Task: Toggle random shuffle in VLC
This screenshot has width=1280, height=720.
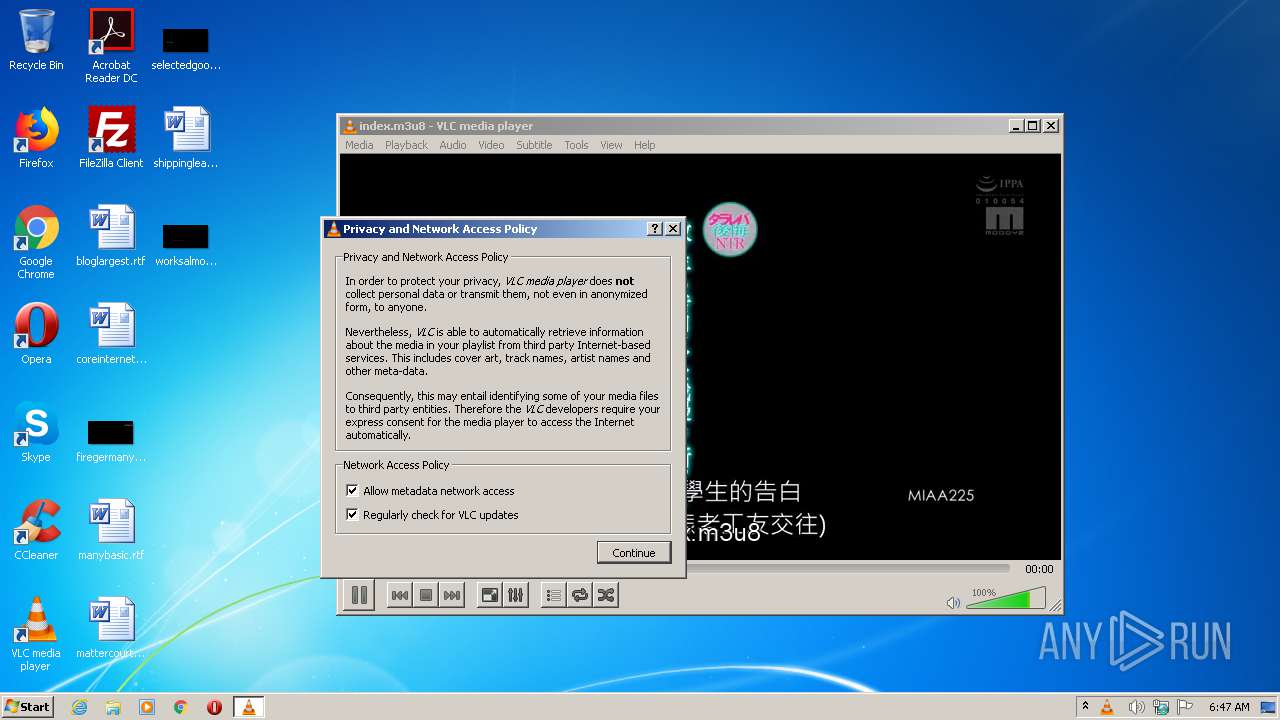Action: tap(605, 595)
